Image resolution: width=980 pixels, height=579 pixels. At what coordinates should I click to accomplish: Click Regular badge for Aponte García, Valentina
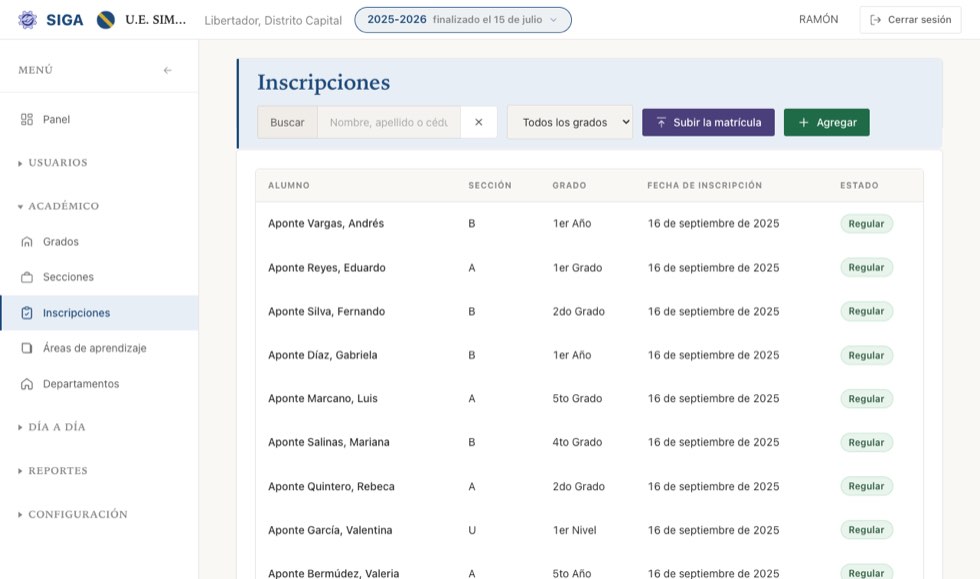click(x=866, y=530)
